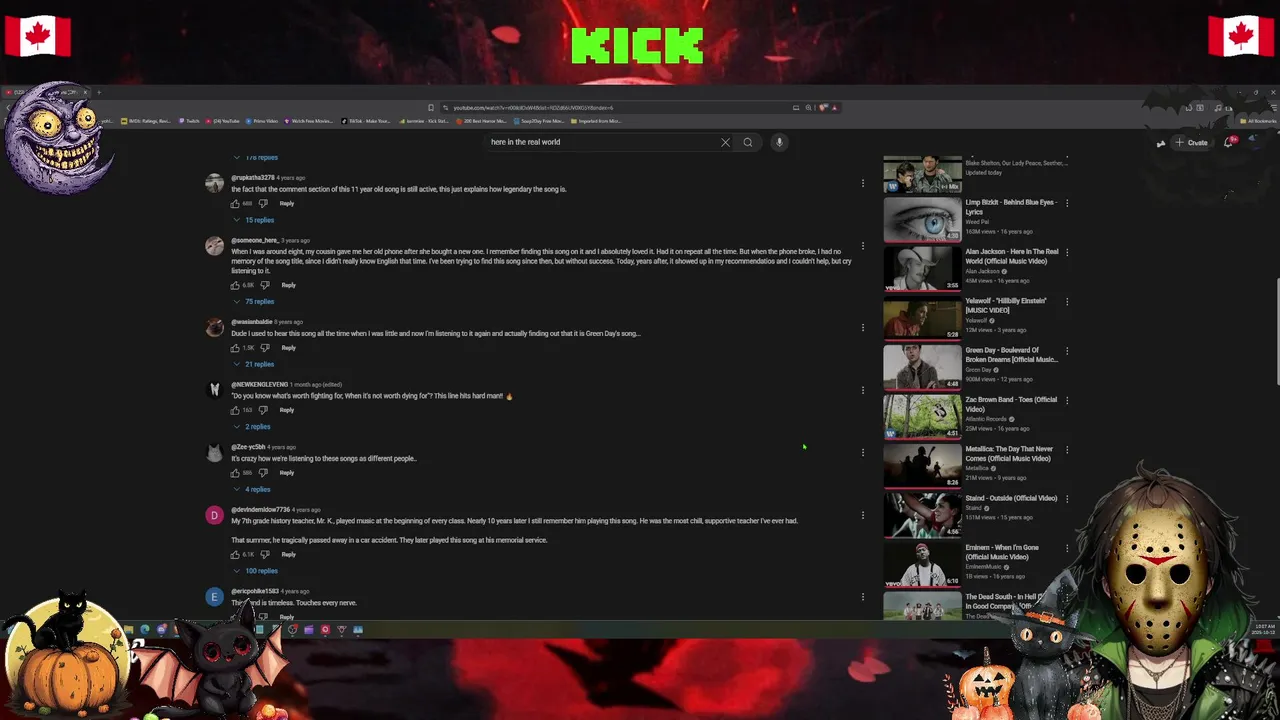The image size is (1280, 720).
Task: Click the browser address bar URL
Action: 533,108
